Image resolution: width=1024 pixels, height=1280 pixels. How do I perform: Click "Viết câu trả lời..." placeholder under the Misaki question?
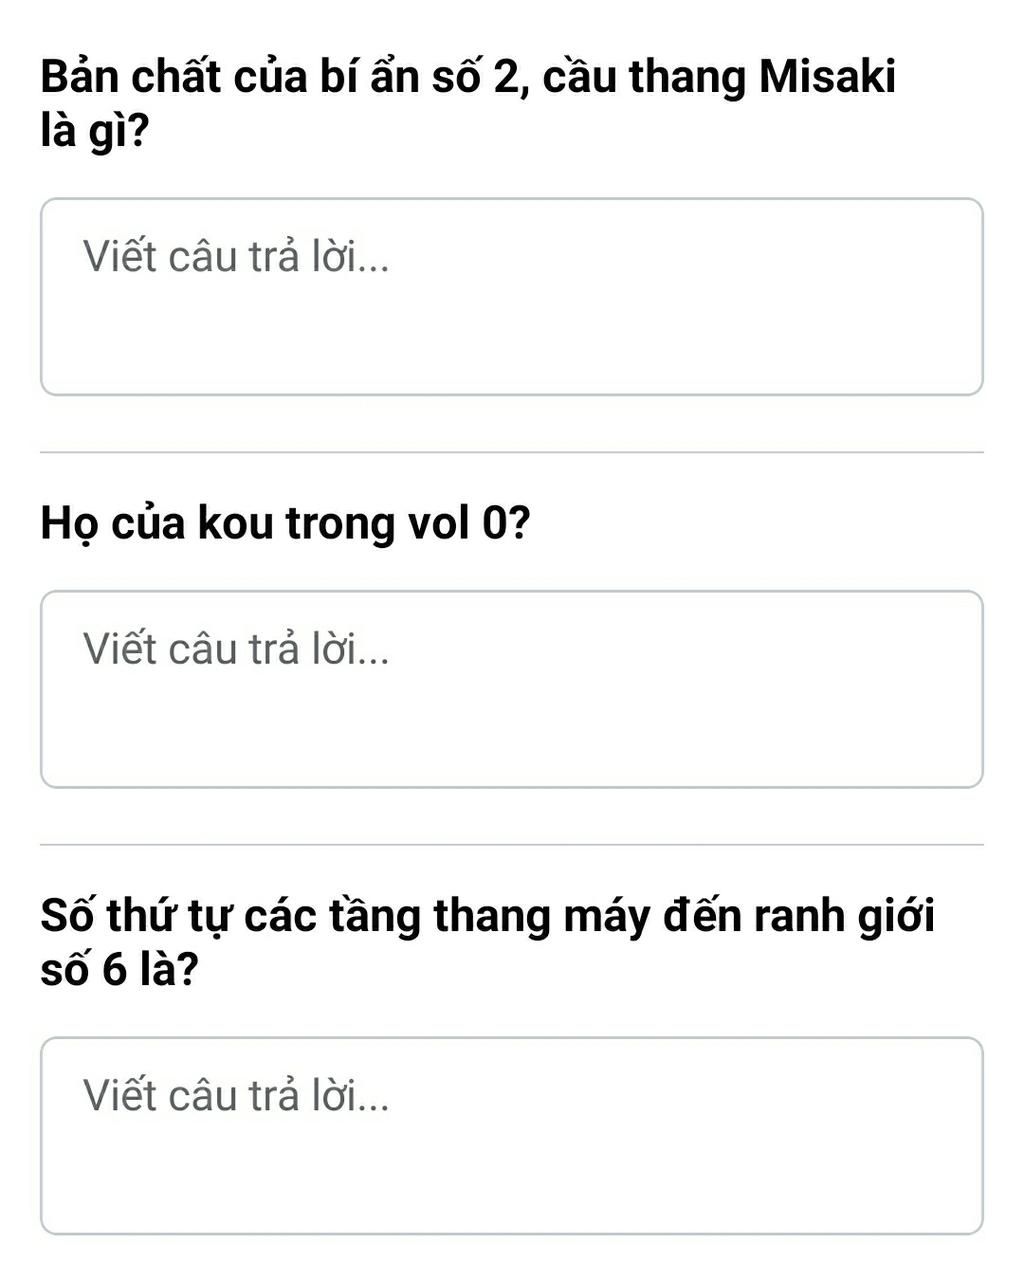click(x=236, y=258)
